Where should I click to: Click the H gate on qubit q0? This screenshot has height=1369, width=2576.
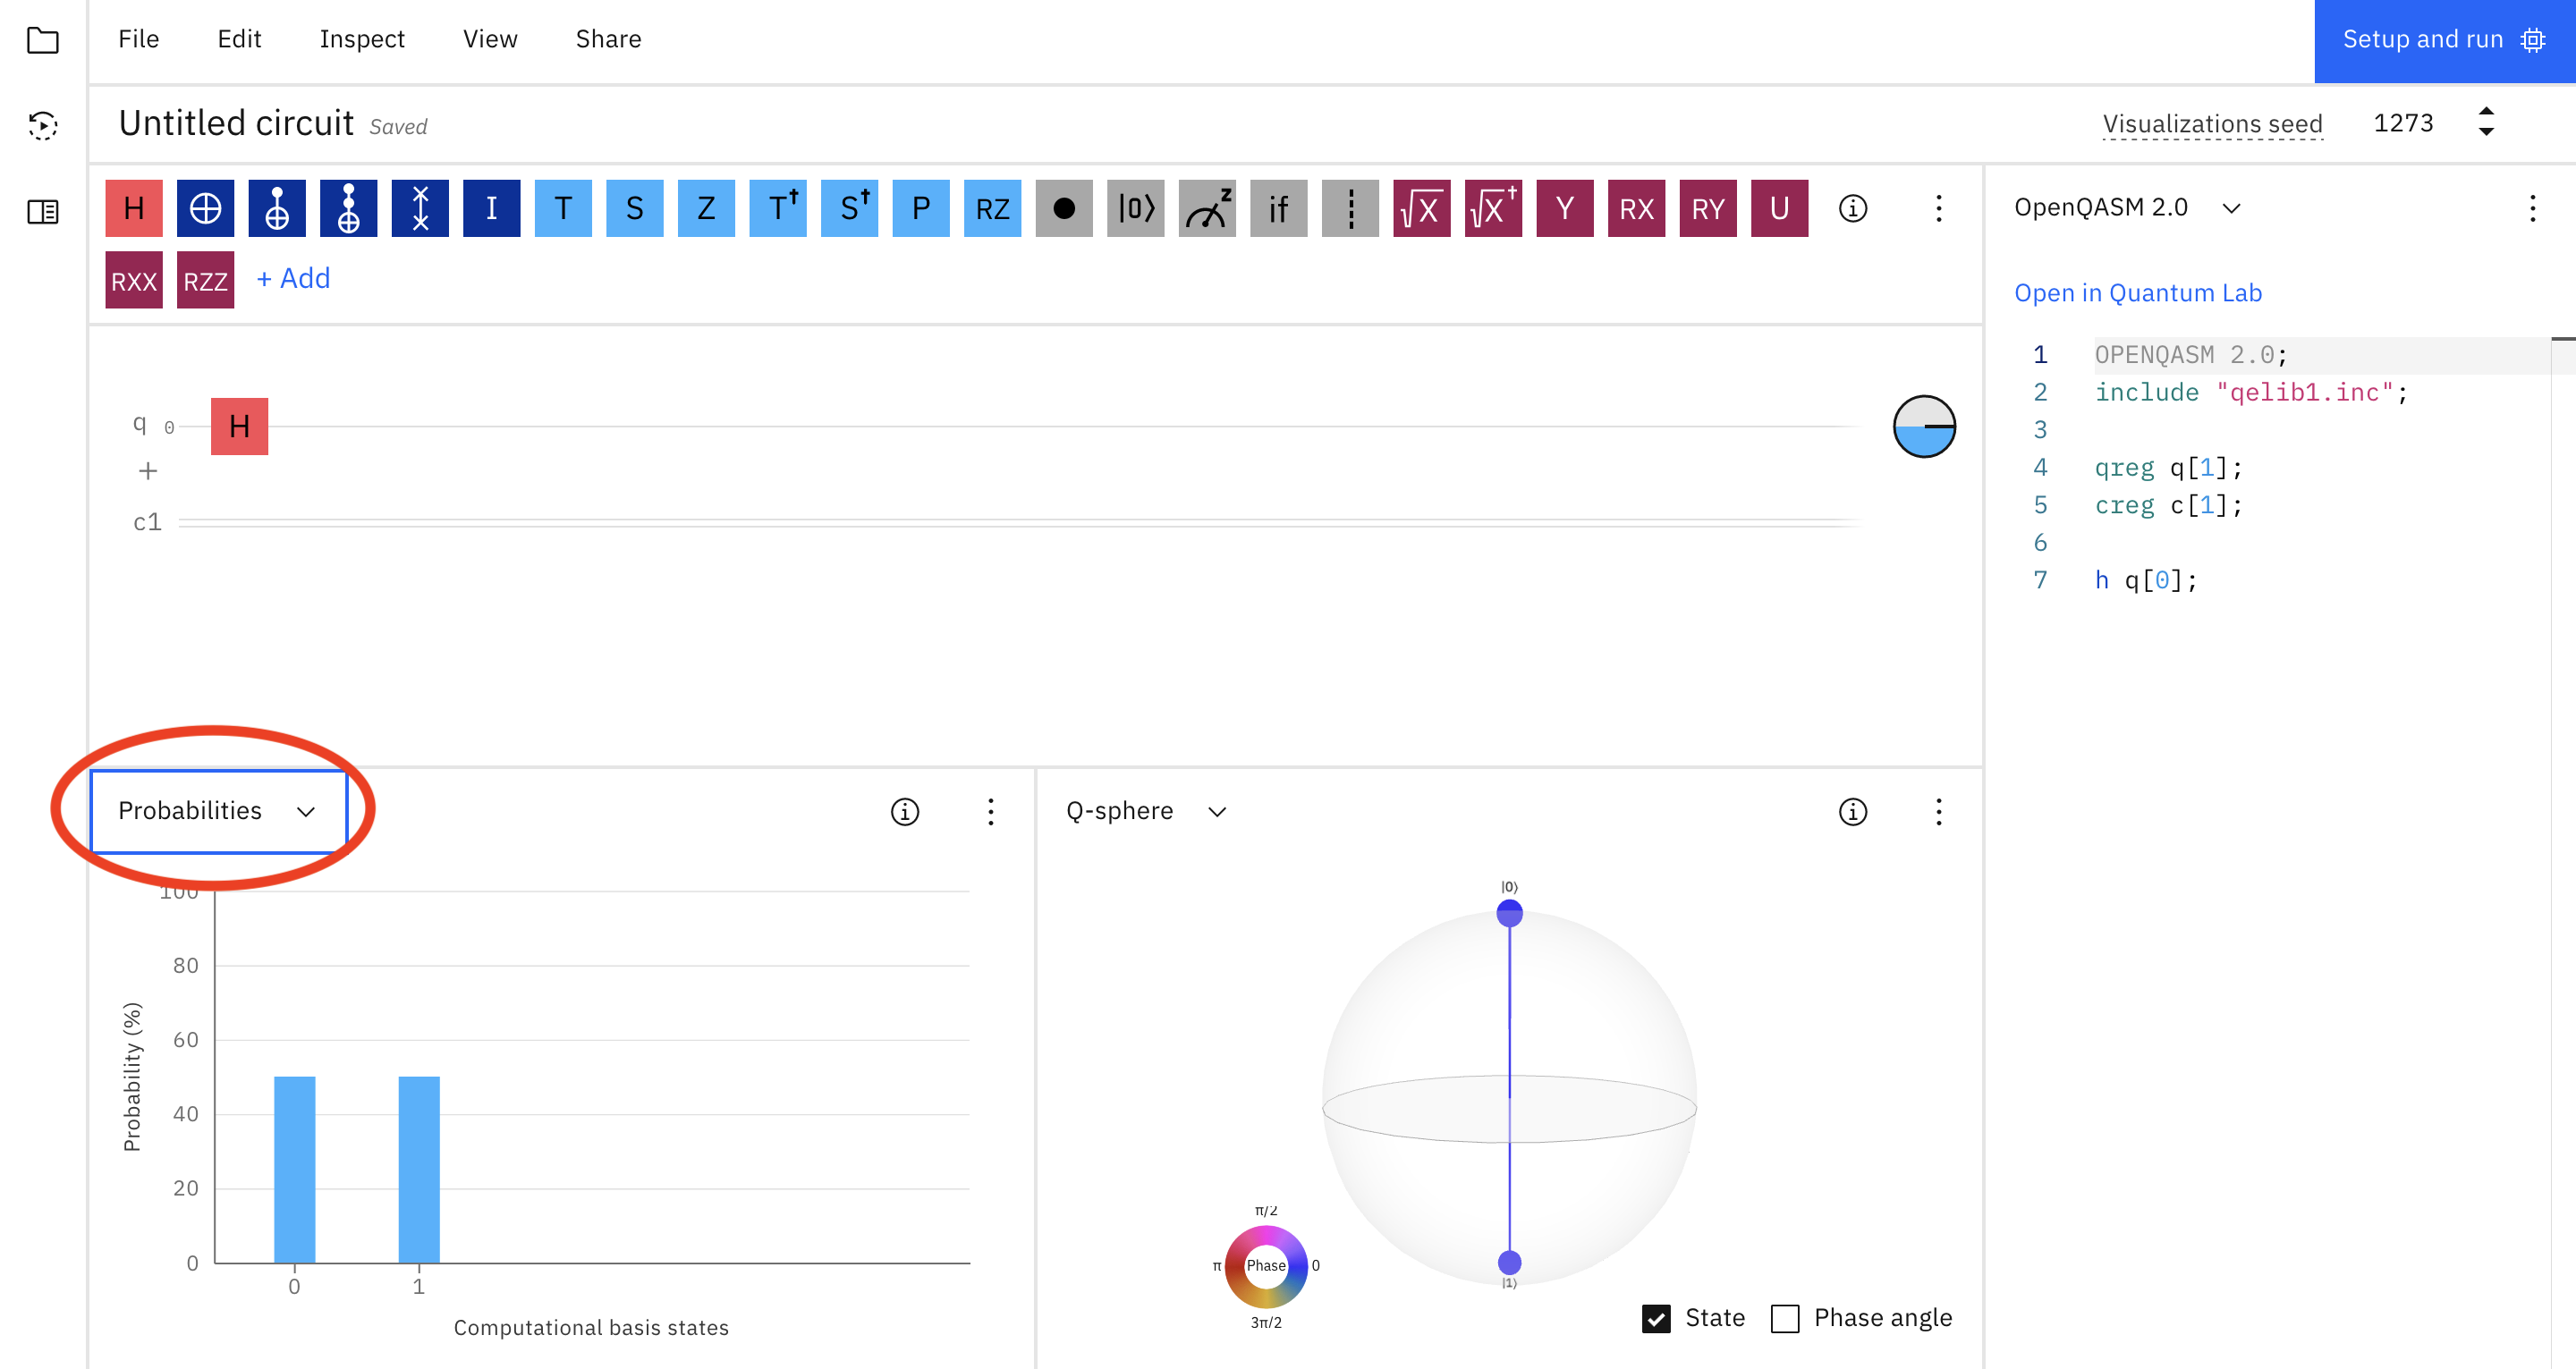click(239, 427)
